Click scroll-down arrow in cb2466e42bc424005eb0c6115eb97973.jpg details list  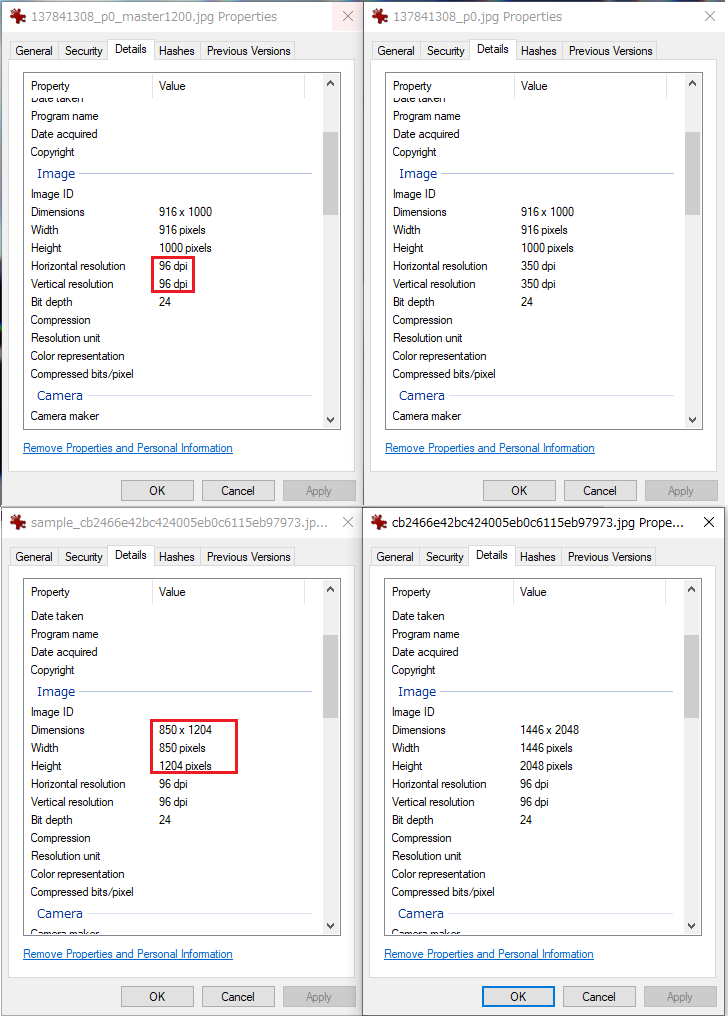(x=691, y=926)
